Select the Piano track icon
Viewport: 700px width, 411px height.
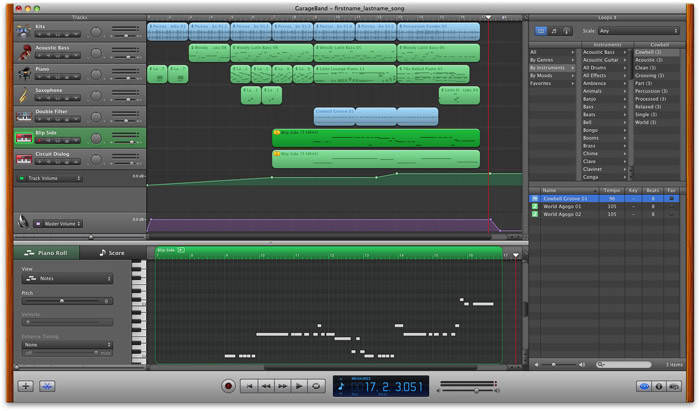(x=24, y=74)
